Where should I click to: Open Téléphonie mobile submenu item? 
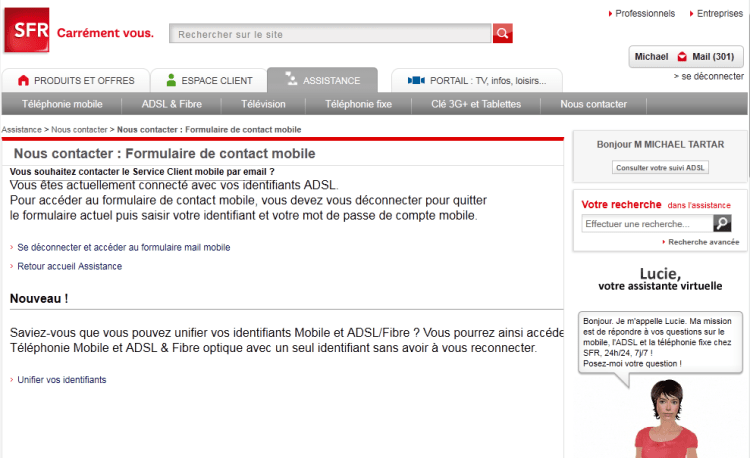point(62,104)
